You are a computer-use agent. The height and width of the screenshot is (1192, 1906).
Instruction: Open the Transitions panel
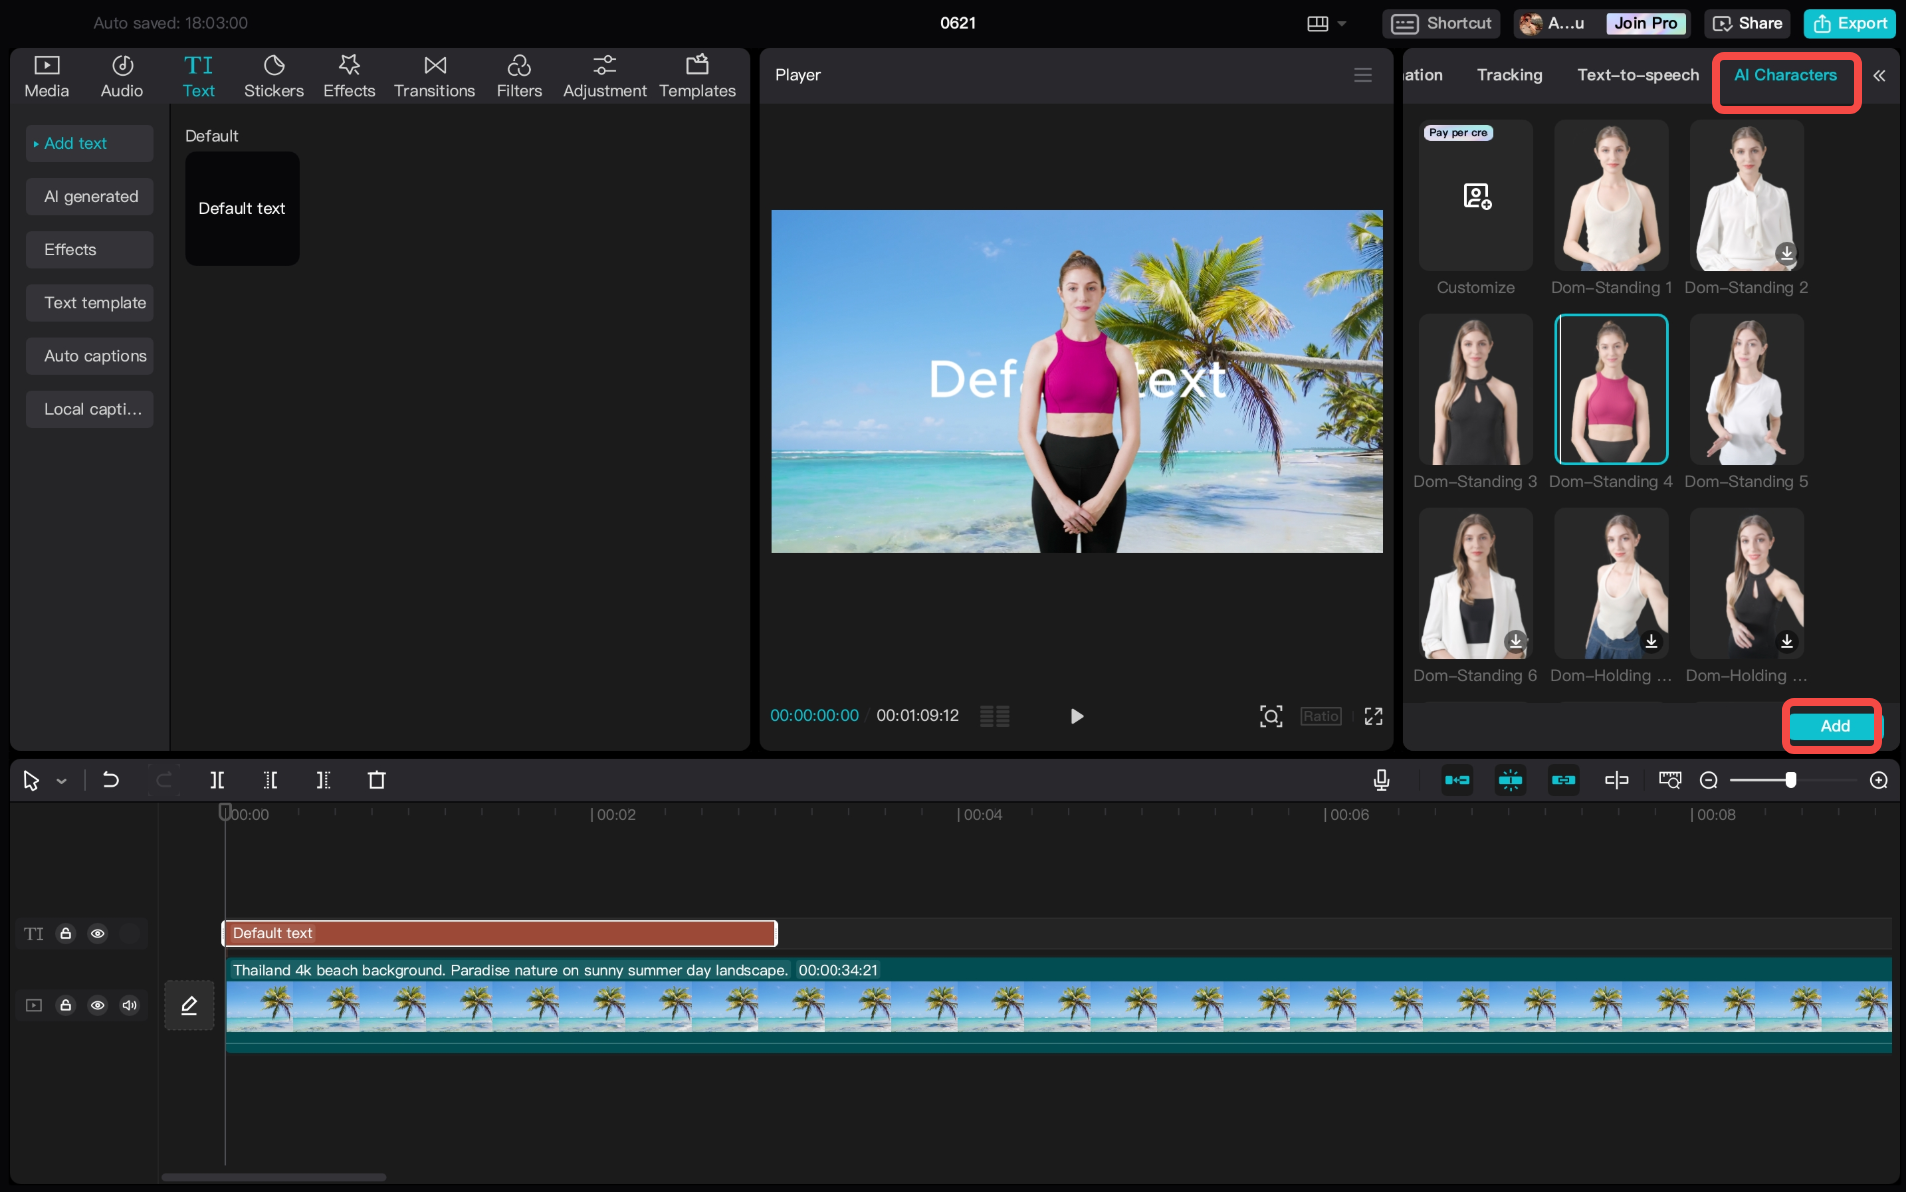434,76
